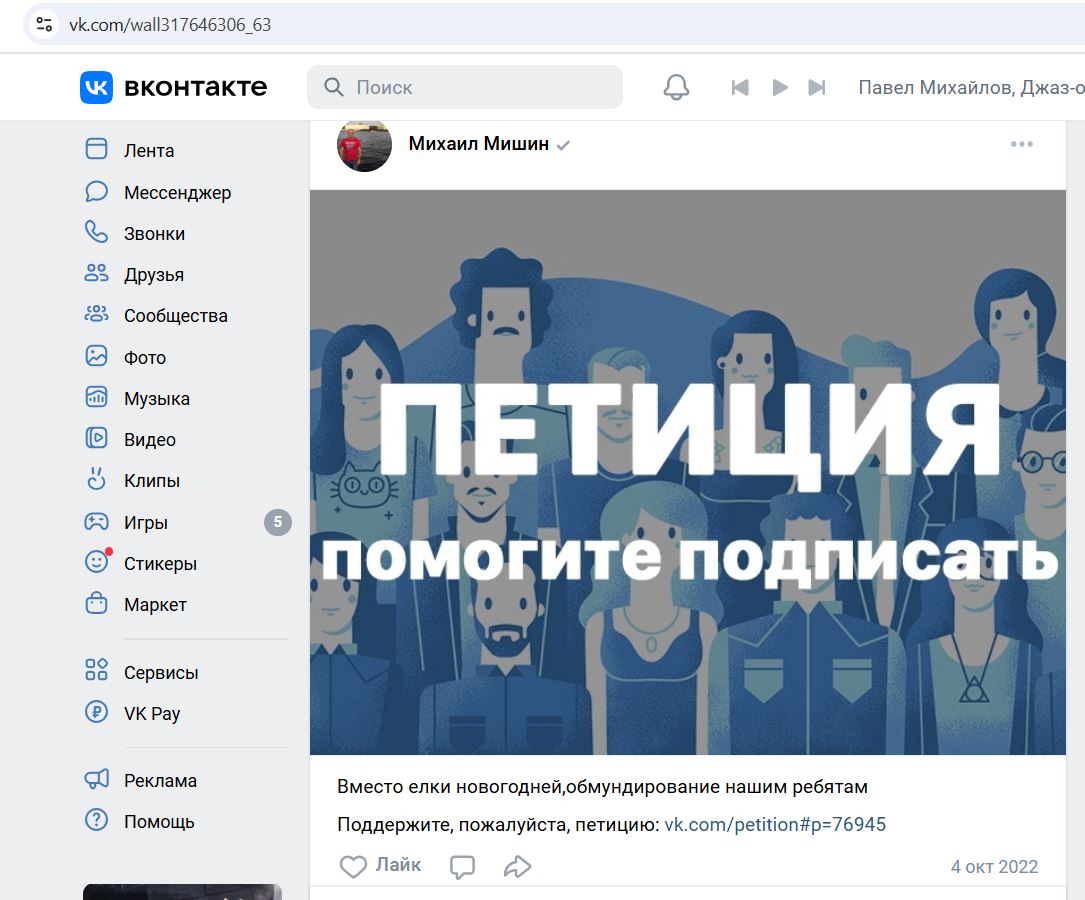This screenshot has height=900, width=1085.
Task: Open the post's three-dot options menu
Action: (x=1021, y=144)
